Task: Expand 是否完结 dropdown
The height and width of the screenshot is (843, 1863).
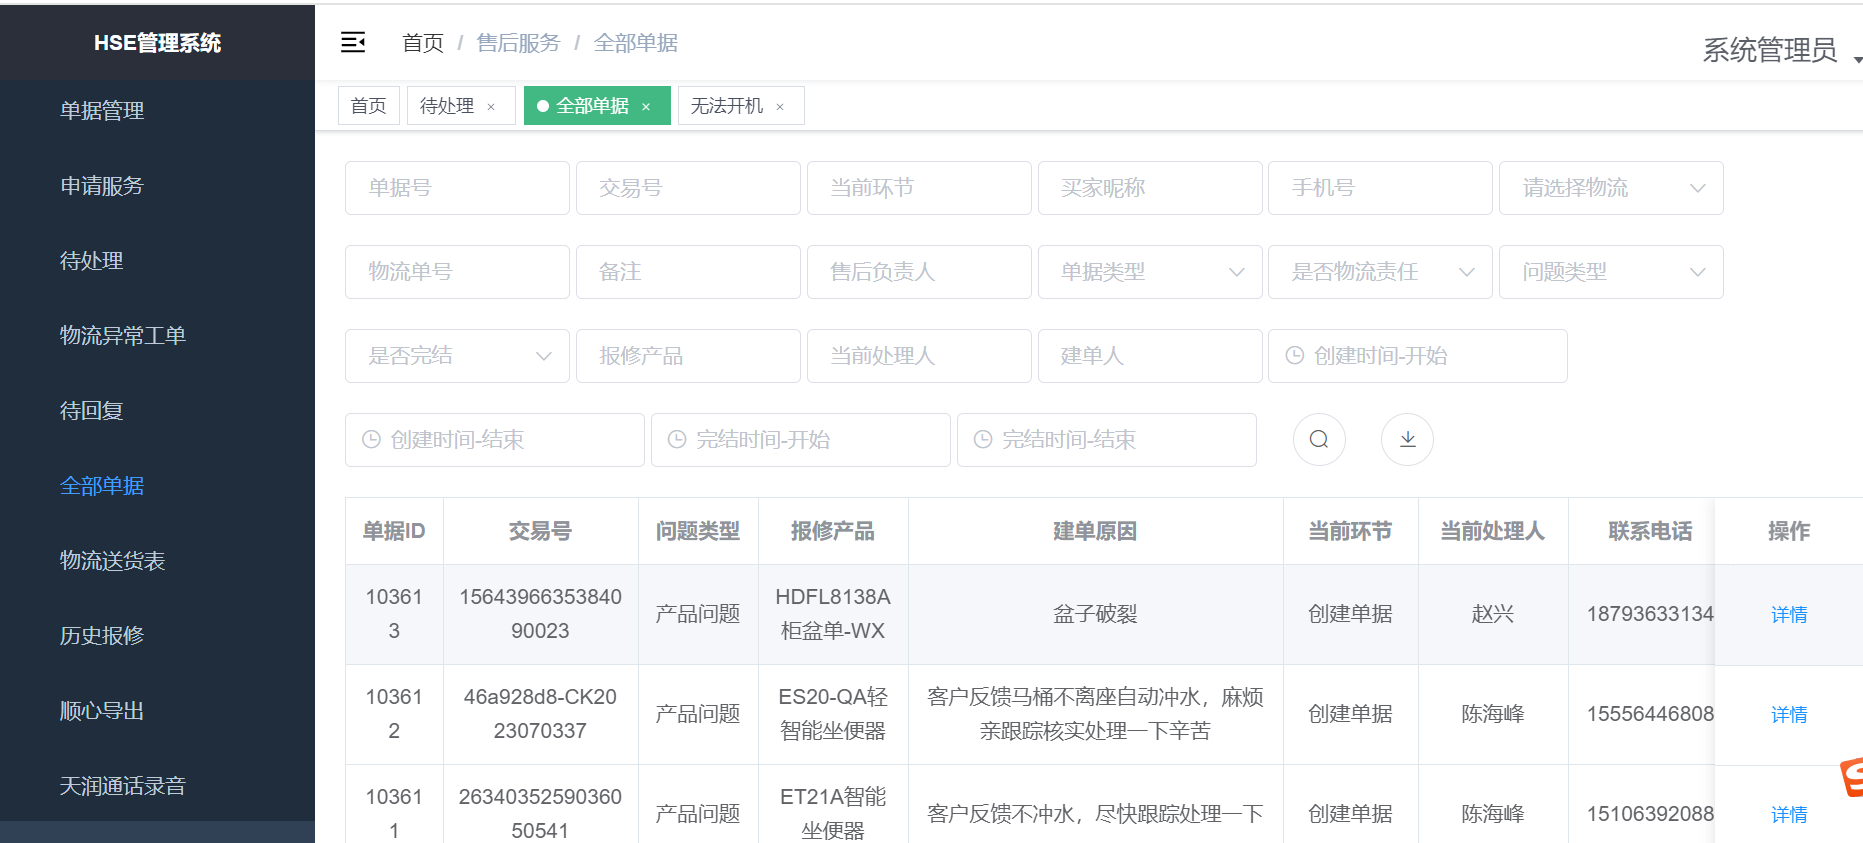Action: coord(457,356)
